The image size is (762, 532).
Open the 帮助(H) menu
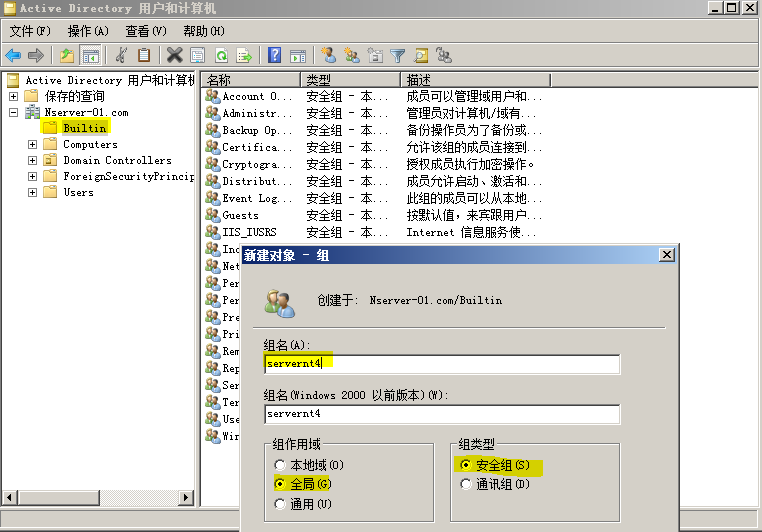pos(204,31)
